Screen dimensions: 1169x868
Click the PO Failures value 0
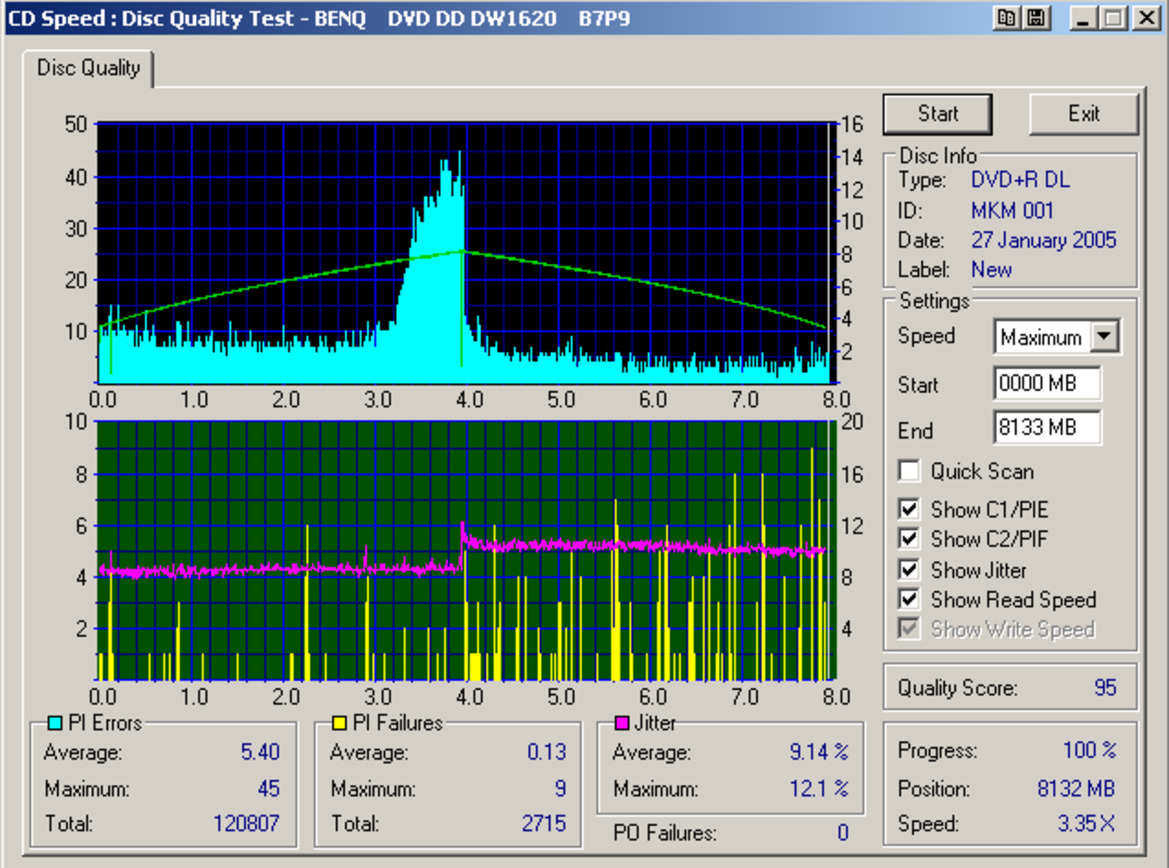[x=842, y=832]
